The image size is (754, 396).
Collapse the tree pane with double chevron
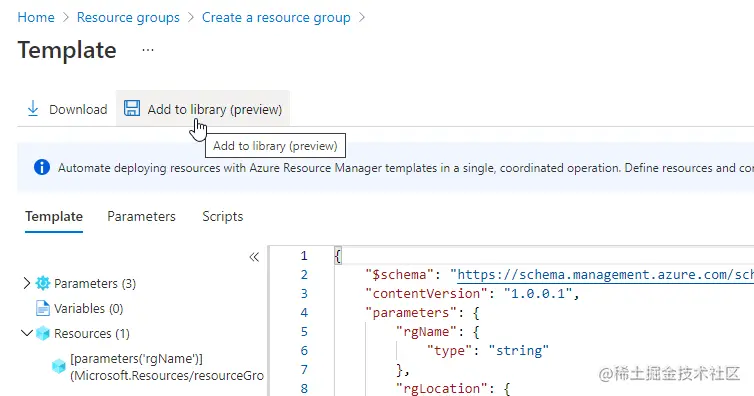point(254,257)
